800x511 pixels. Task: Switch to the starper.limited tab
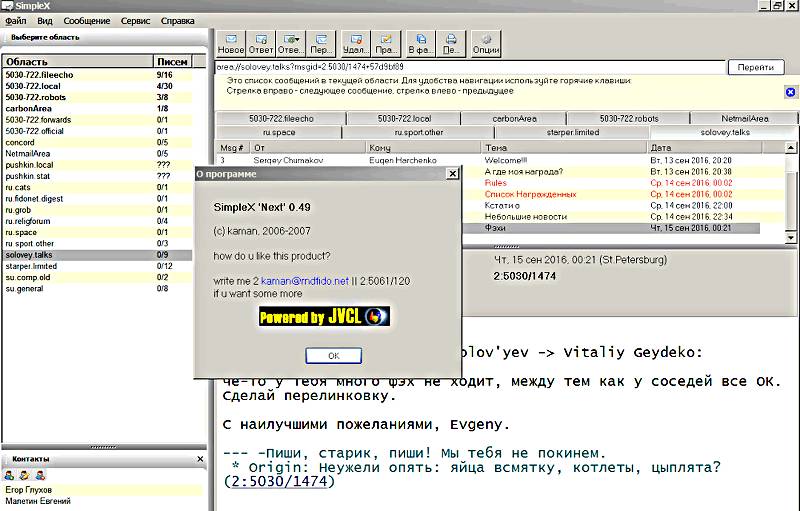tap(572, 132)
